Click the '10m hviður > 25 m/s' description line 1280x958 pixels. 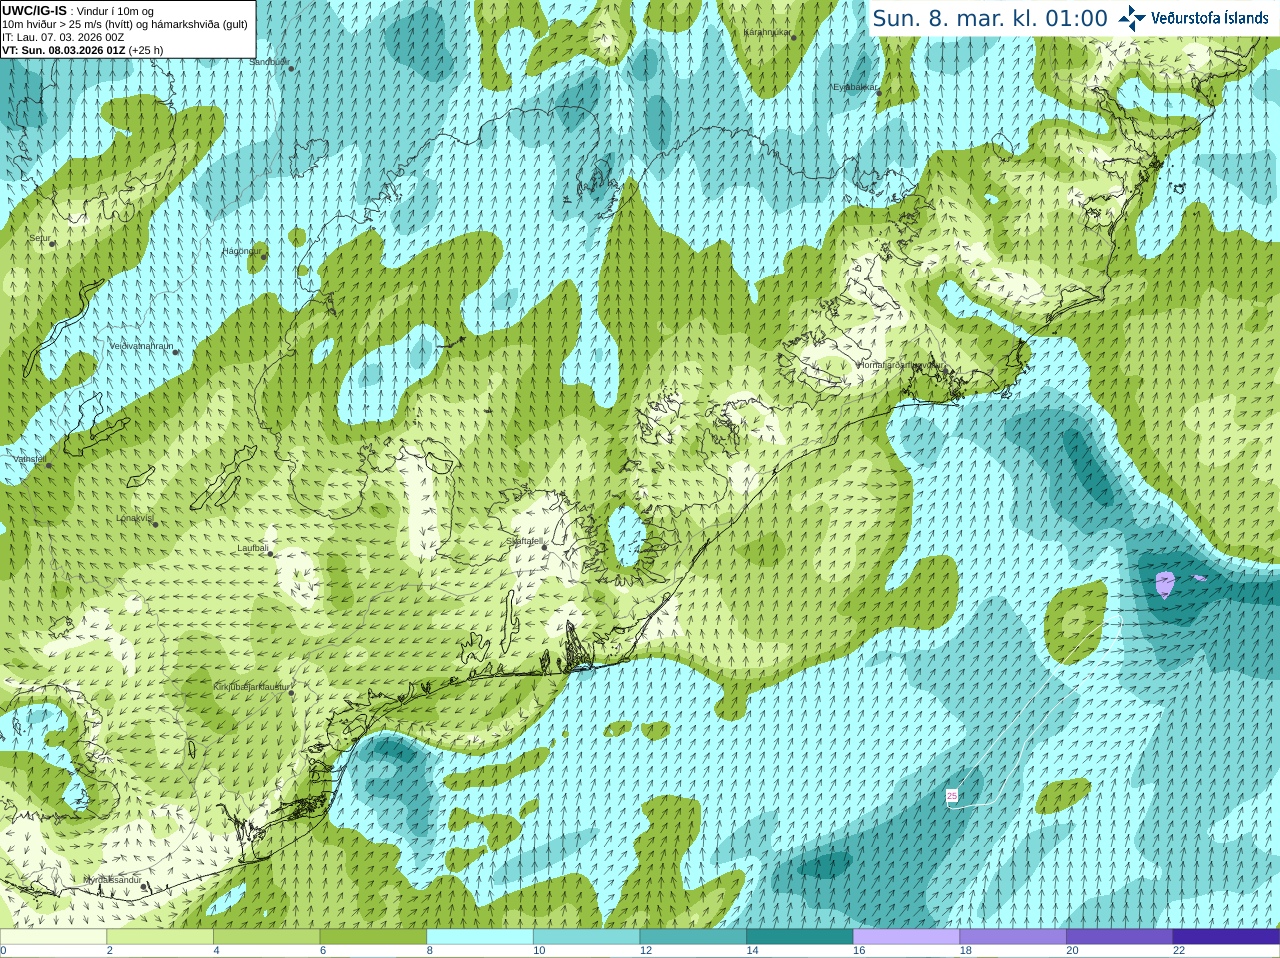(125, 24)
